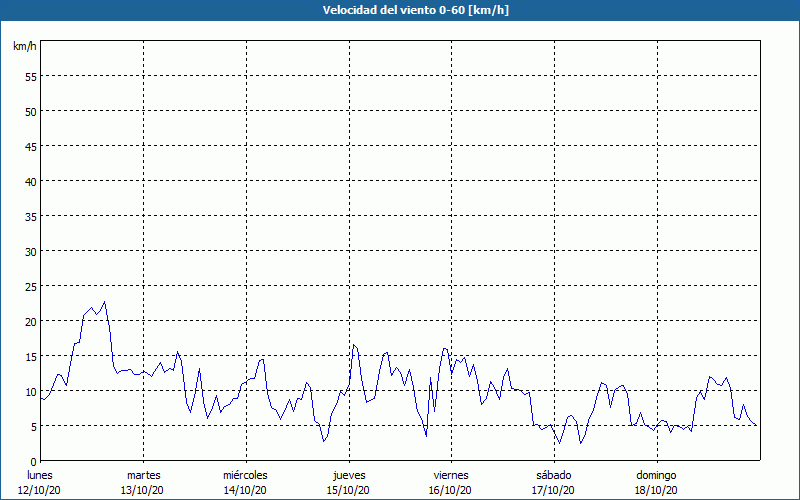Select the '15/10/20' date label
The width and height of the screenshot is (800, 500).
tap(348, 490)
